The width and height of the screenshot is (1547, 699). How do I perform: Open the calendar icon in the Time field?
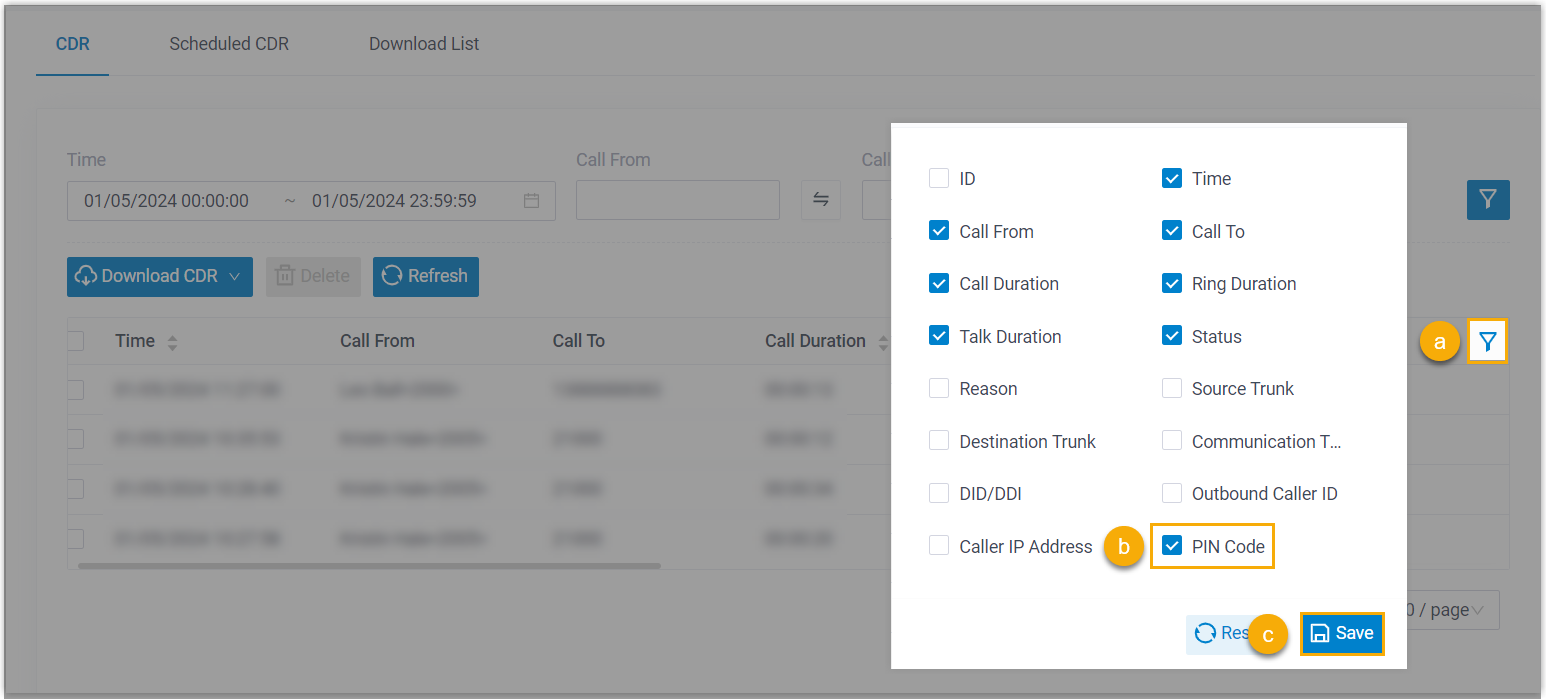[531, 200]
